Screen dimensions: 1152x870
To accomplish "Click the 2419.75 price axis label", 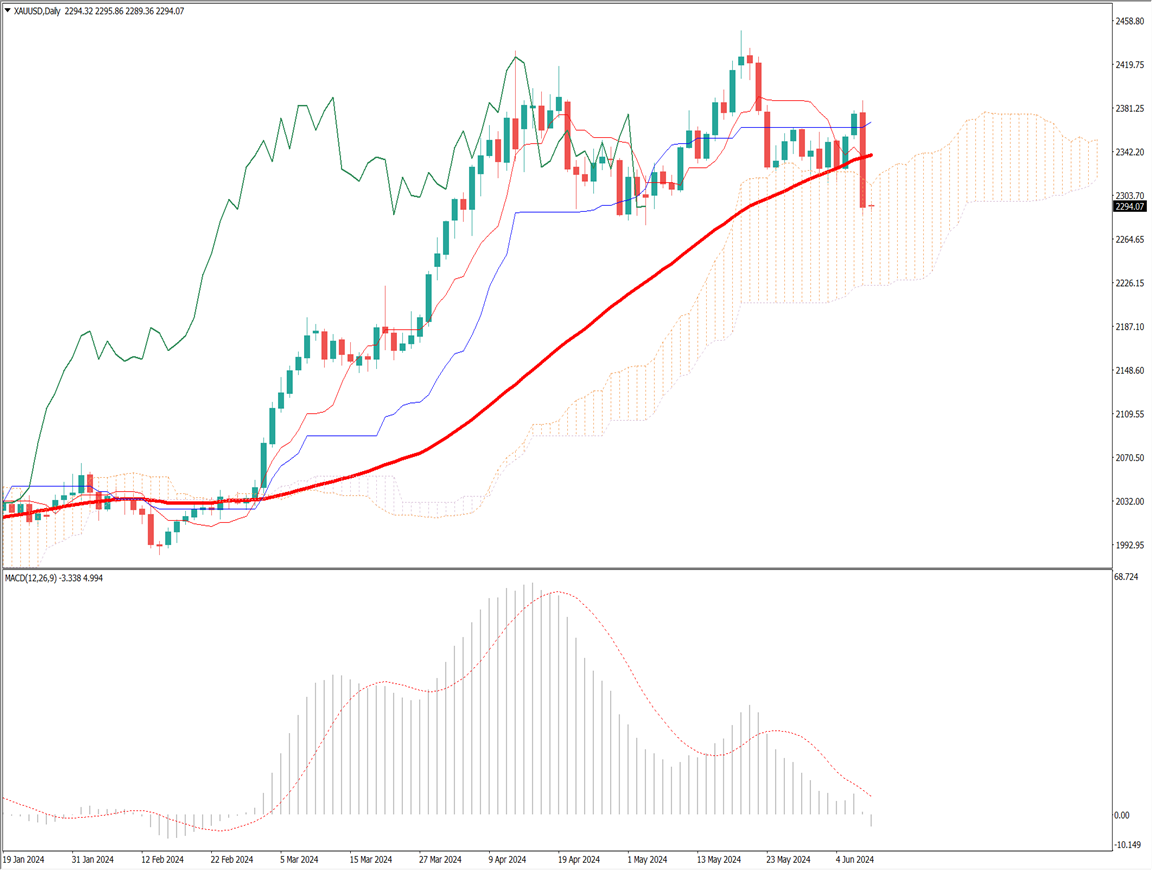I will click(x=1130, y=65).
